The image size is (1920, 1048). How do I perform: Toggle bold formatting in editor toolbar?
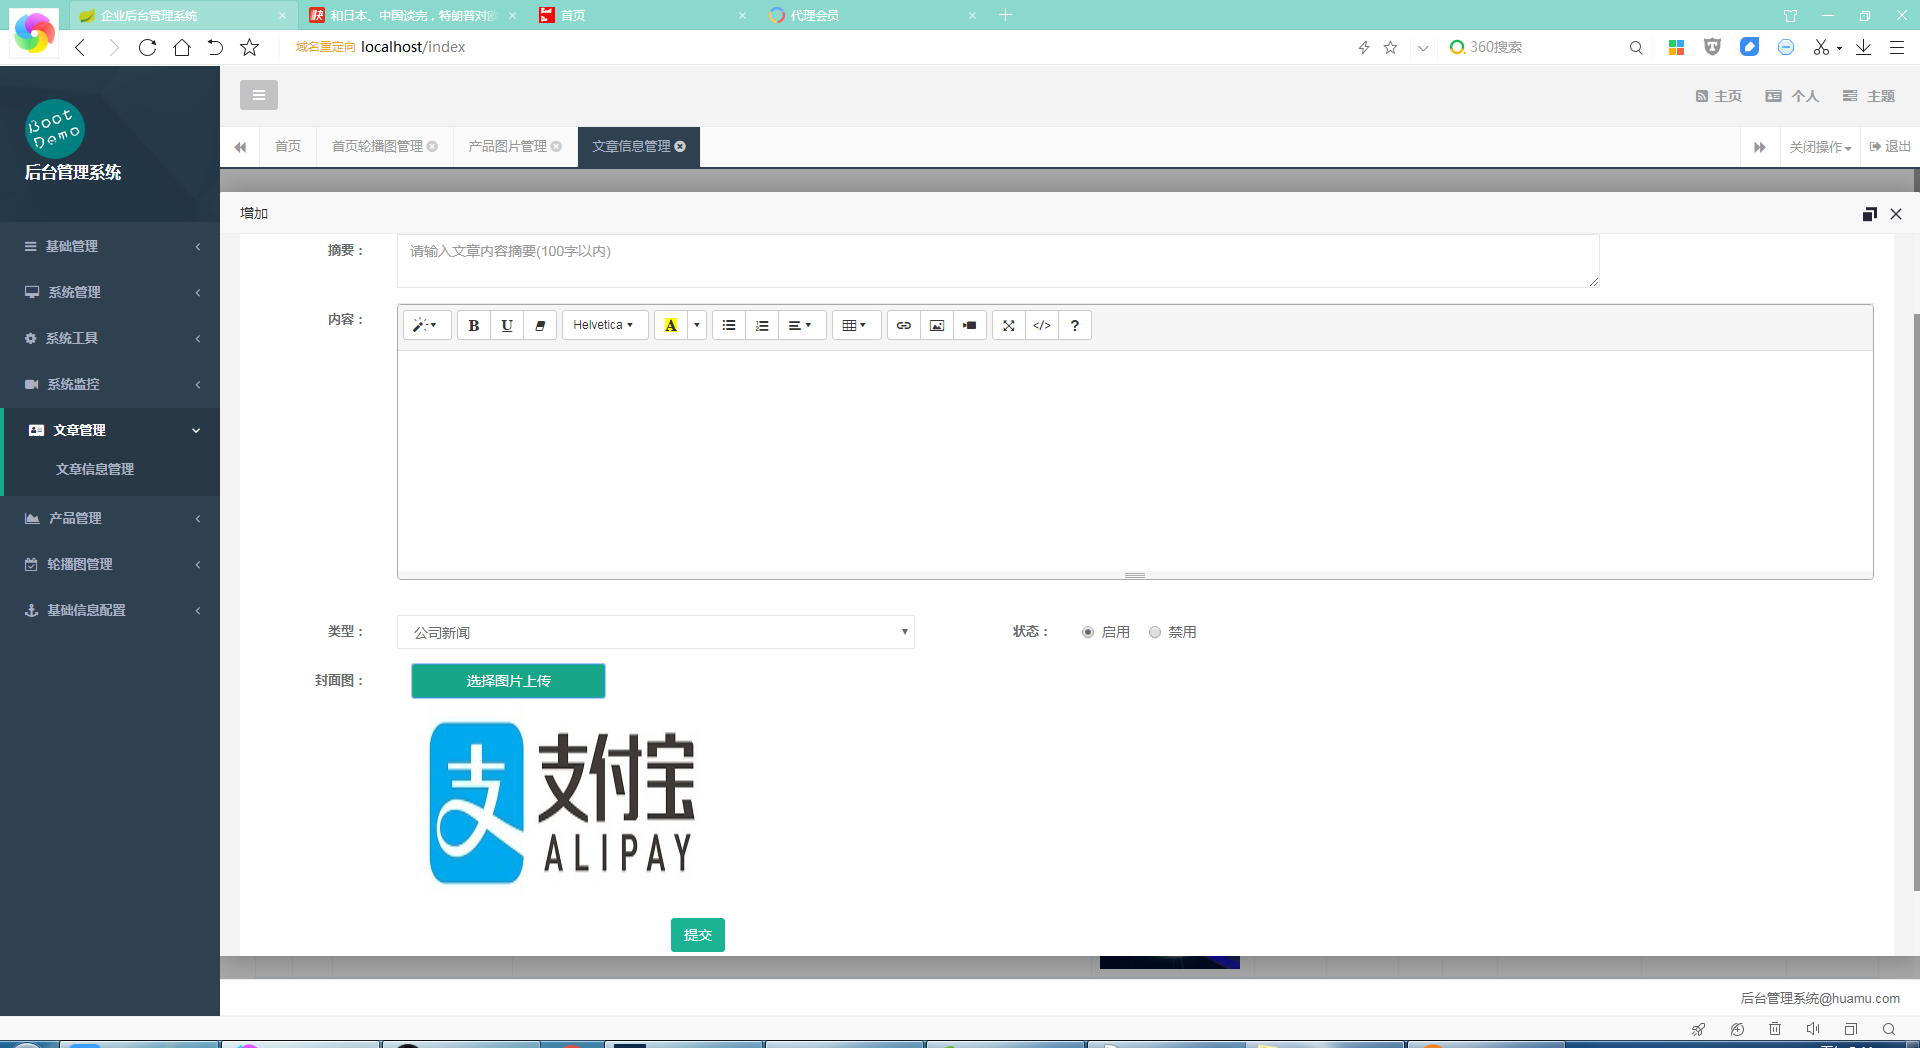[474, 325]
